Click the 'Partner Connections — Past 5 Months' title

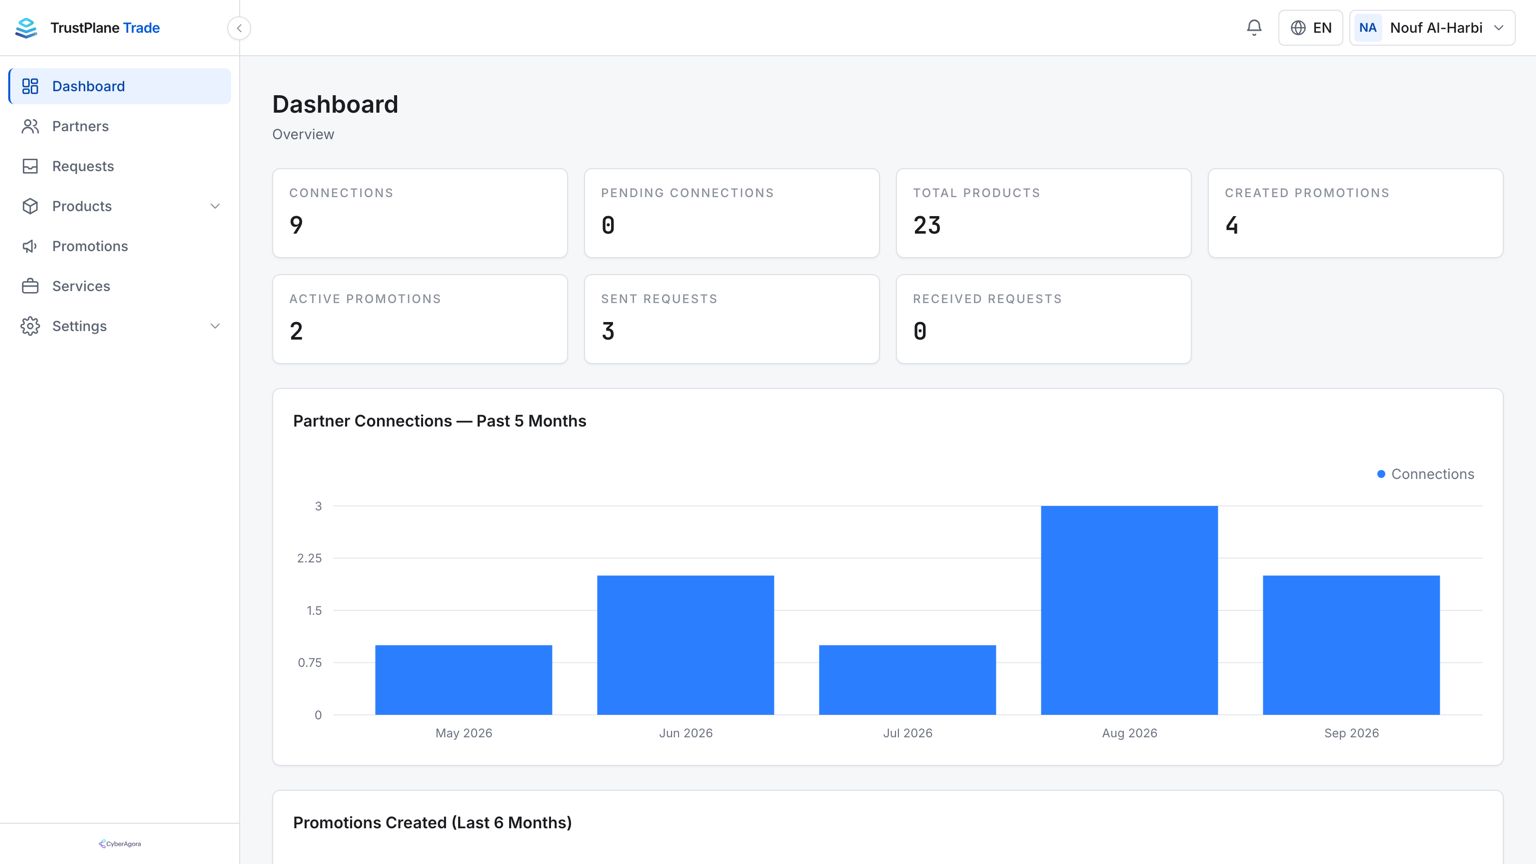440,421
